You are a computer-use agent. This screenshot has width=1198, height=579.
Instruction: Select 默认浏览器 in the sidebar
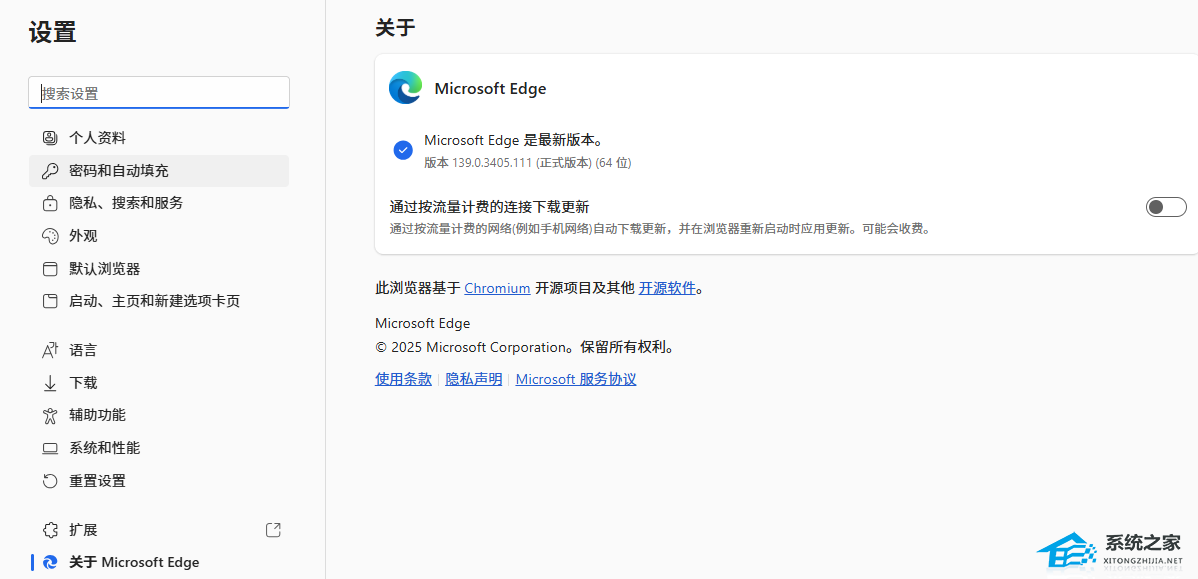pos(159,269)
